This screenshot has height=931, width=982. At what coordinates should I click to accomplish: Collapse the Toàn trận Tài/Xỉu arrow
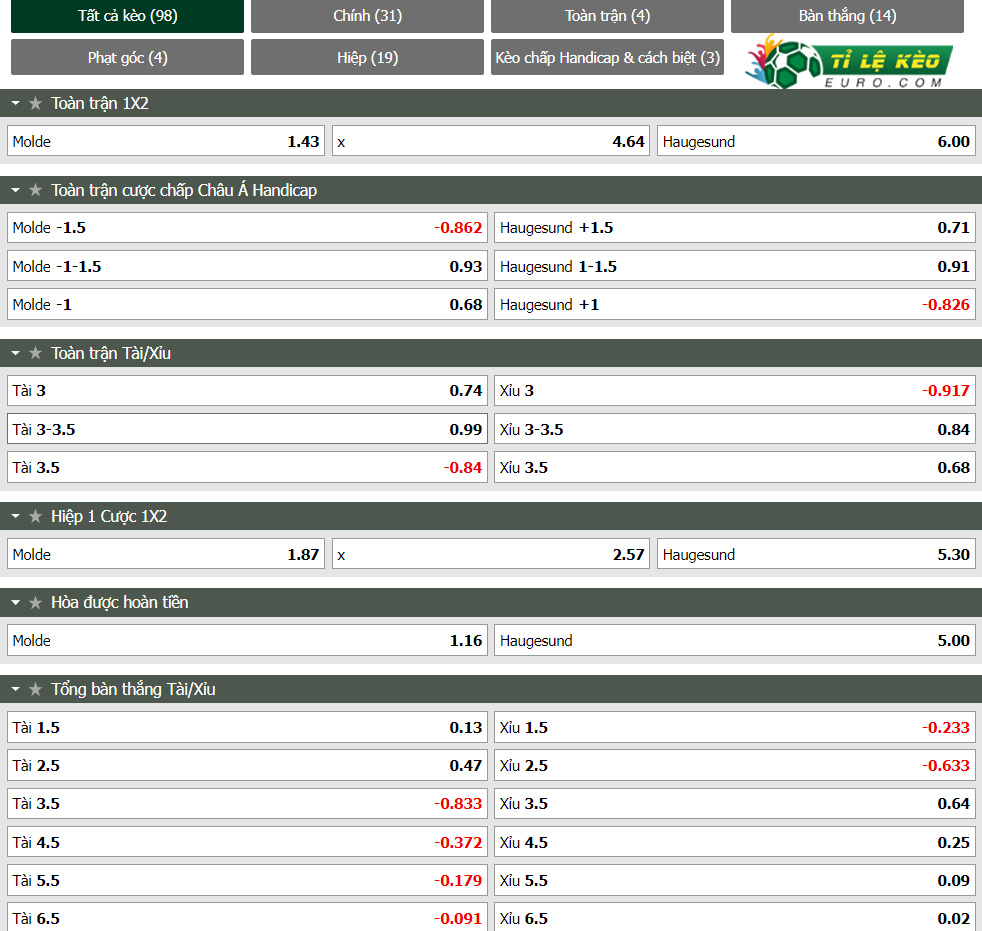point(16,353)
